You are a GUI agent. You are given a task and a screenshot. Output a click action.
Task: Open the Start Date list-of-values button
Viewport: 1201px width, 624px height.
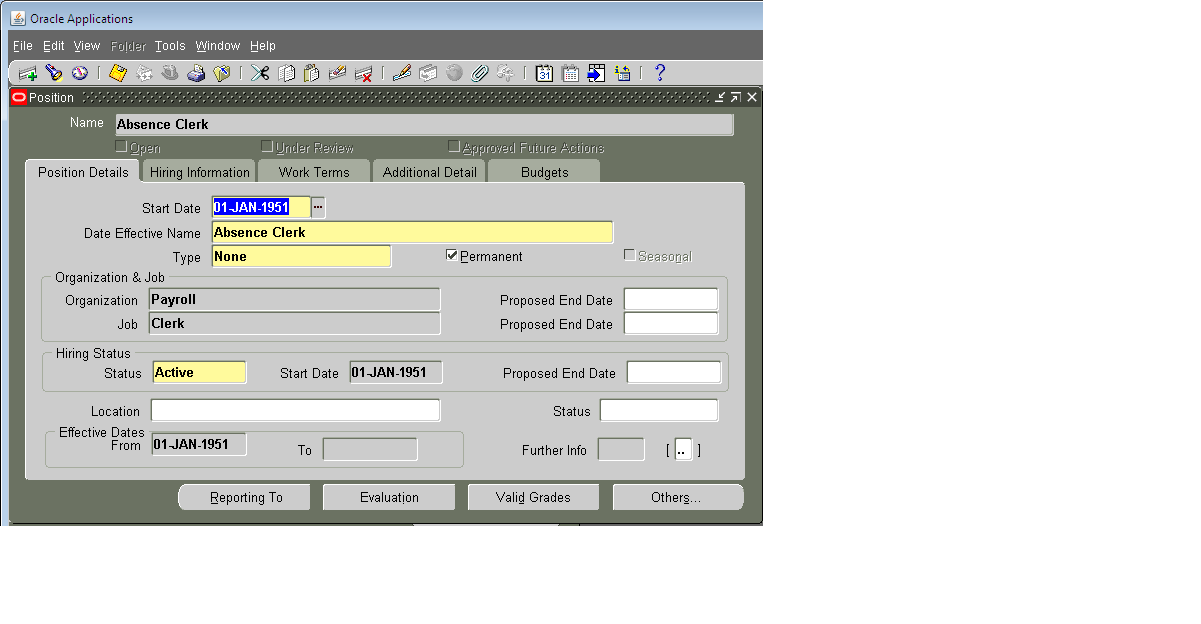(318, 207)
